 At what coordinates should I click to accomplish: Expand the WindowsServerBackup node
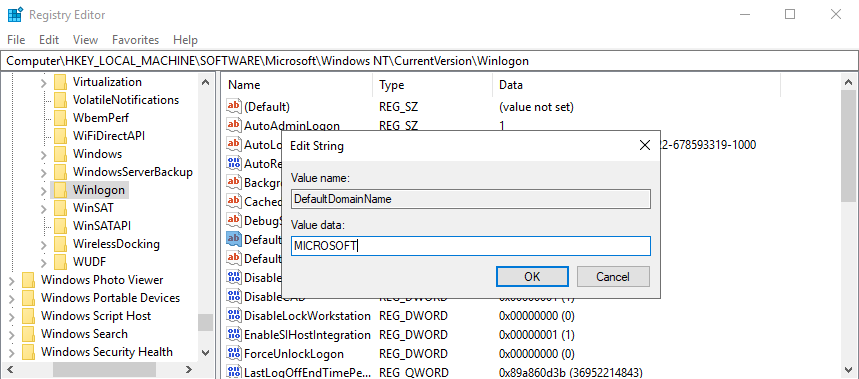click(x=44, y=173)
